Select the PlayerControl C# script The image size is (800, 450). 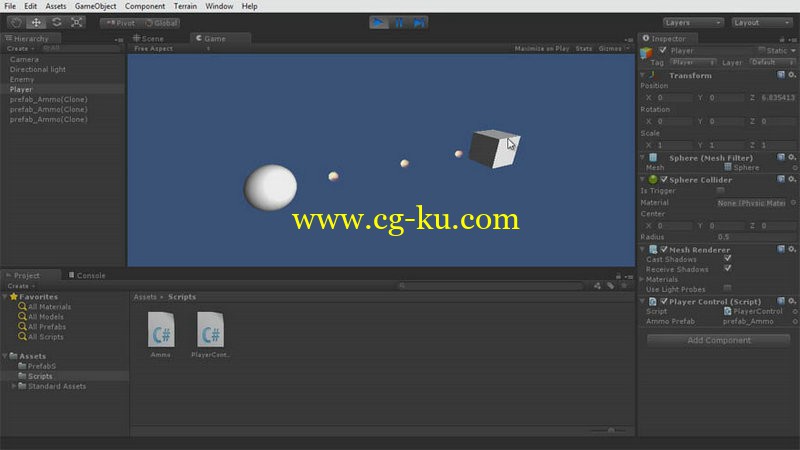click(210, 335)
